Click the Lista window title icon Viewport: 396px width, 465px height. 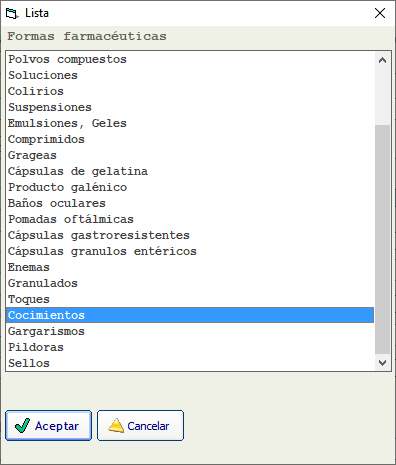[x=12, y=13]
